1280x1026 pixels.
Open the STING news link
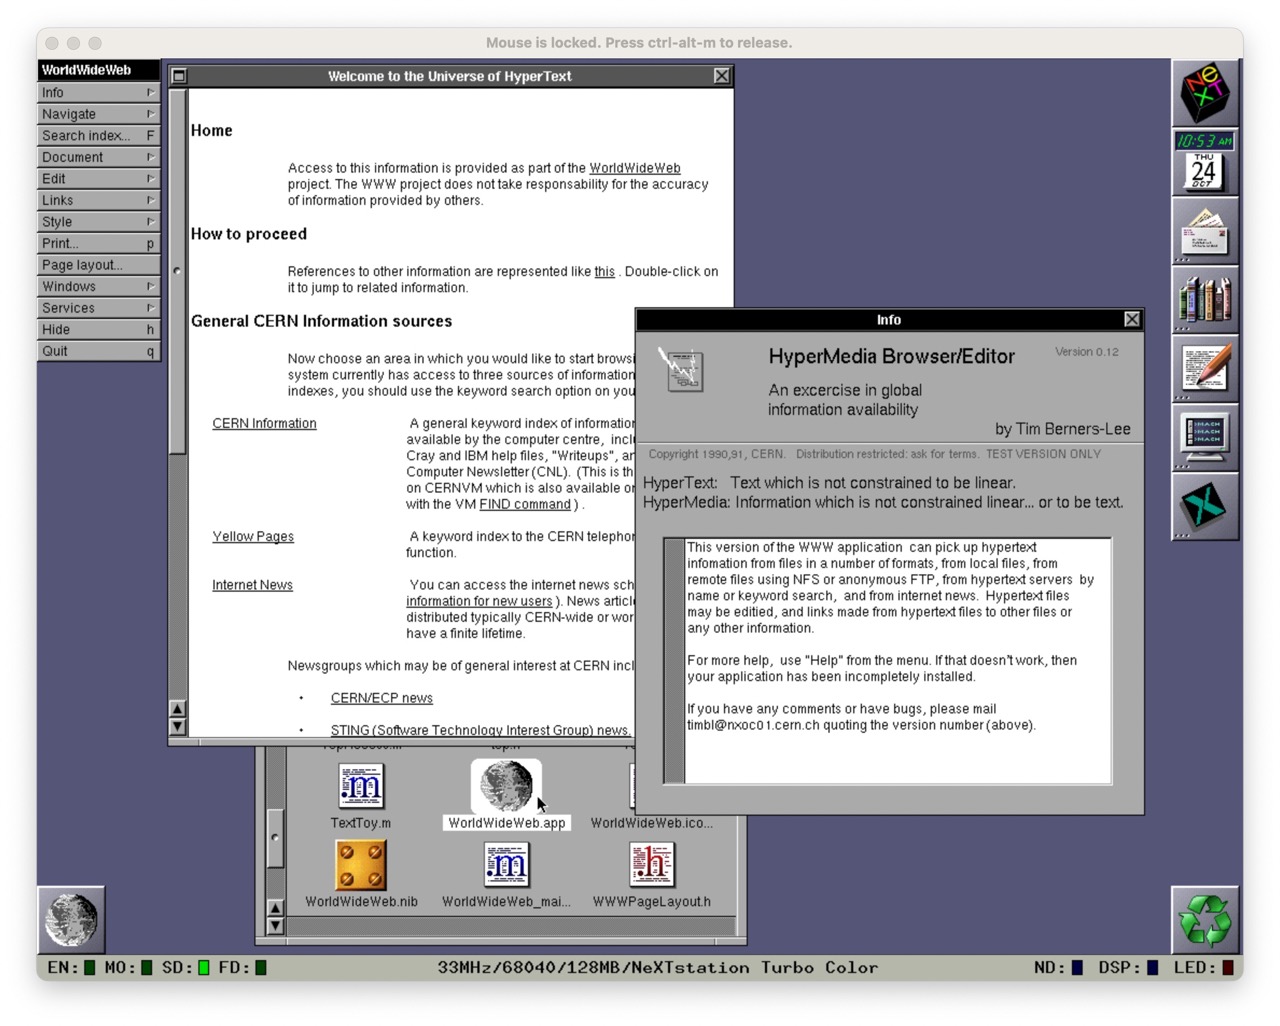480,730
